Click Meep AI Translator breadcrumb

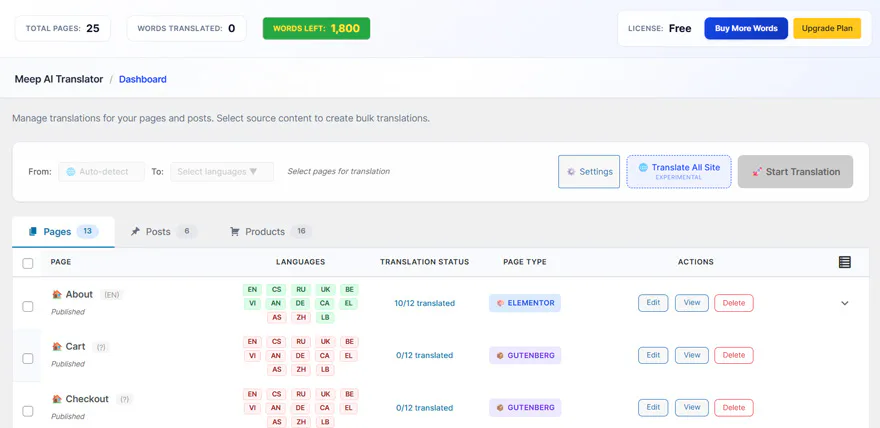59,79
